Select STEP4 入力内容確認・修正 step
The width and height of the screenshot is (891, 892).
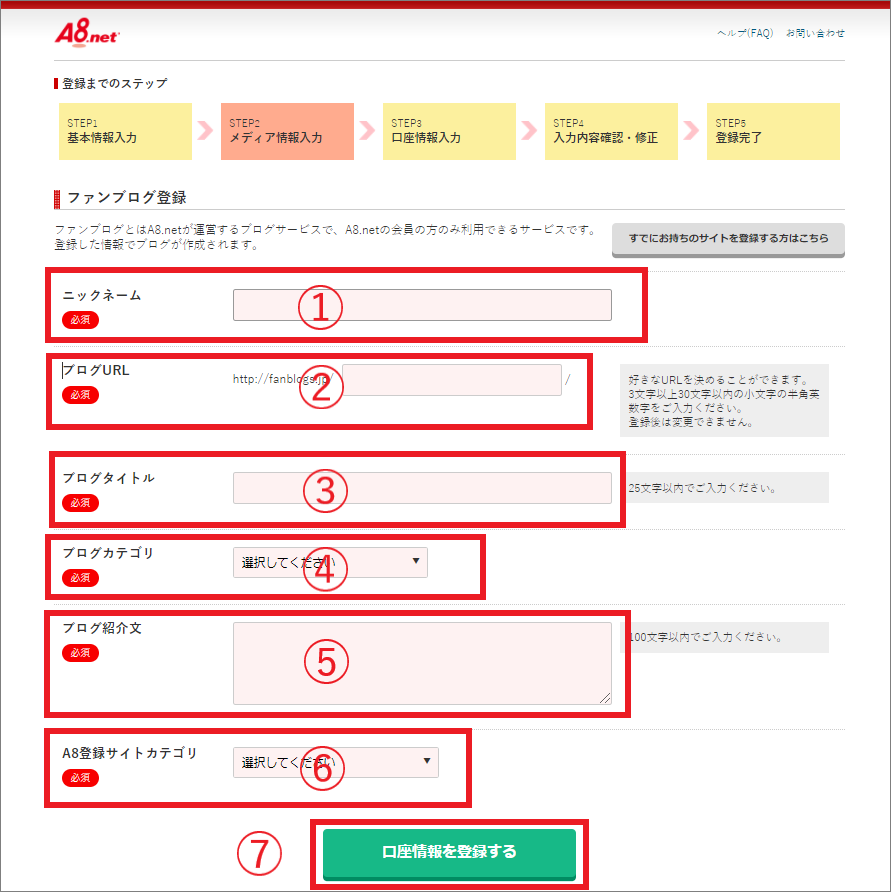point(611,131)
